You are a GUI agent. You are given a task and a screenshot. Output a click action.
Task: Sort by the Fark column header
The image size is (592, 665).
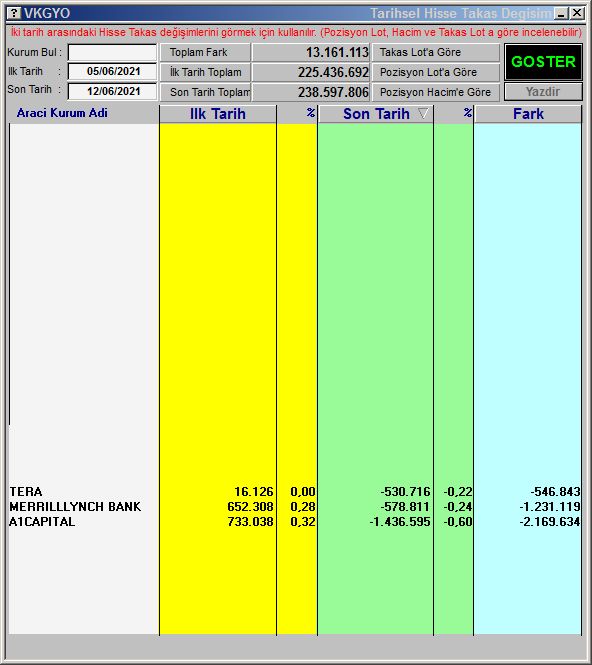tap(528, 114)
